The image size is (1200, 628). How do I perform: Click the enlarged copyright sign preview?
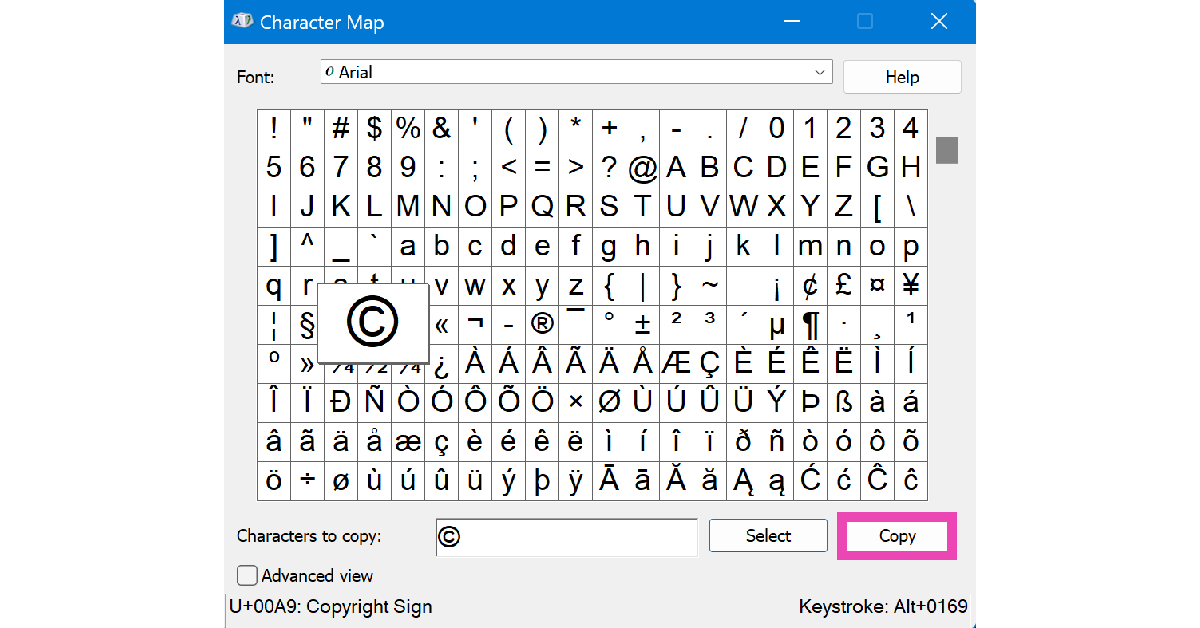click(x=373, y=322)
